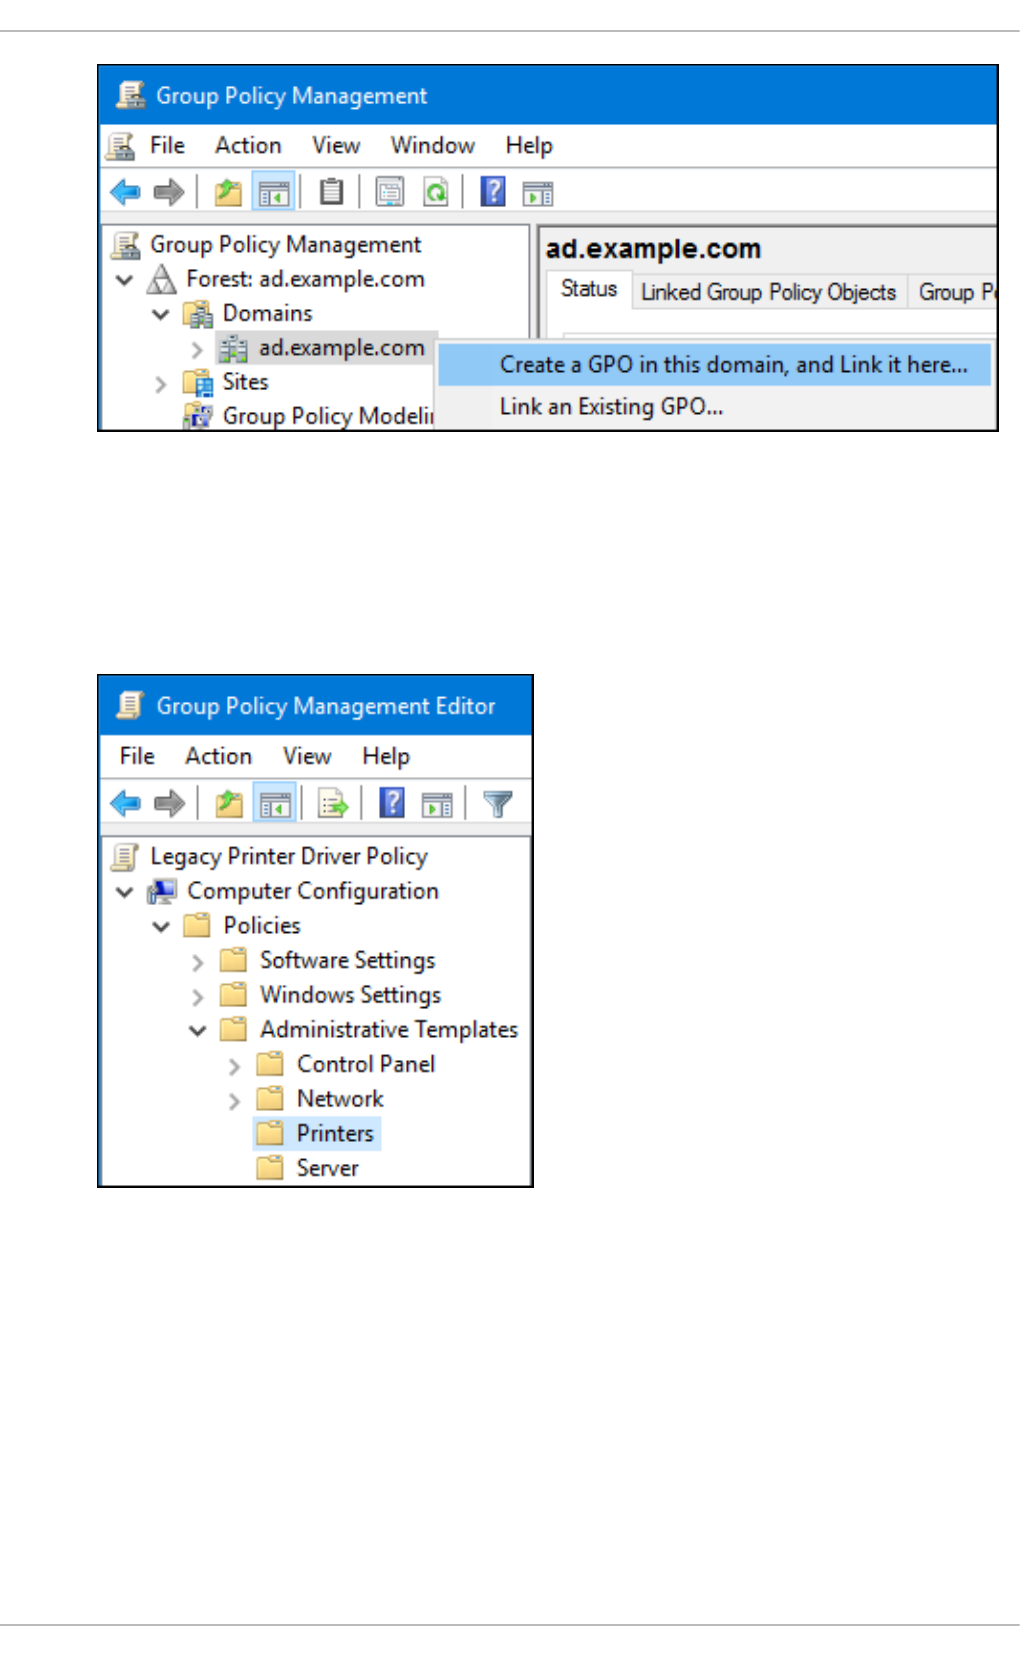1020x1656 pixels.
Task: Open View menu in Group Policy Management
Action: pyautogui.click(x=336, y=146)
